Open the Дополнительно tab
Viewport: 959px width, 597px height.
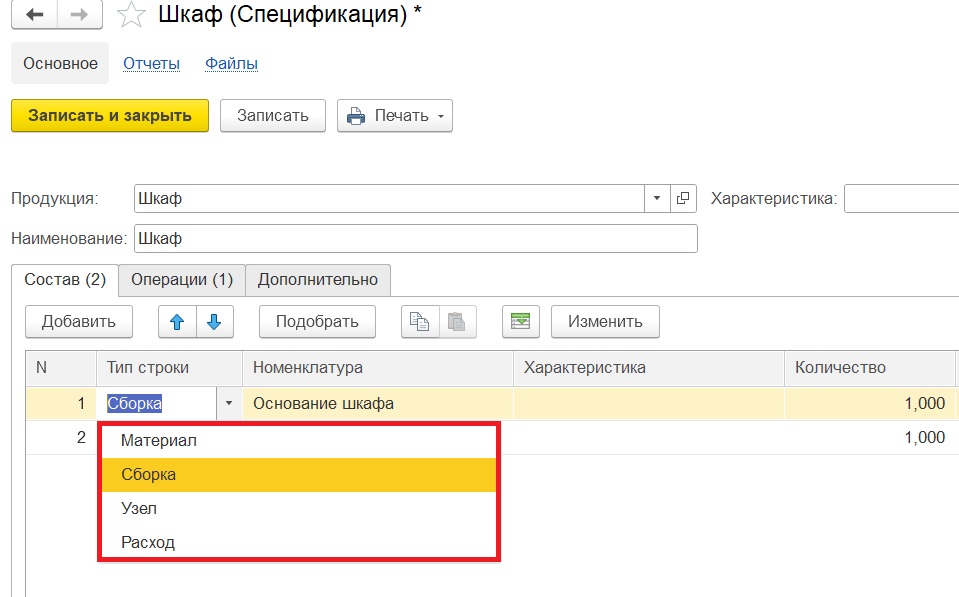317,280
